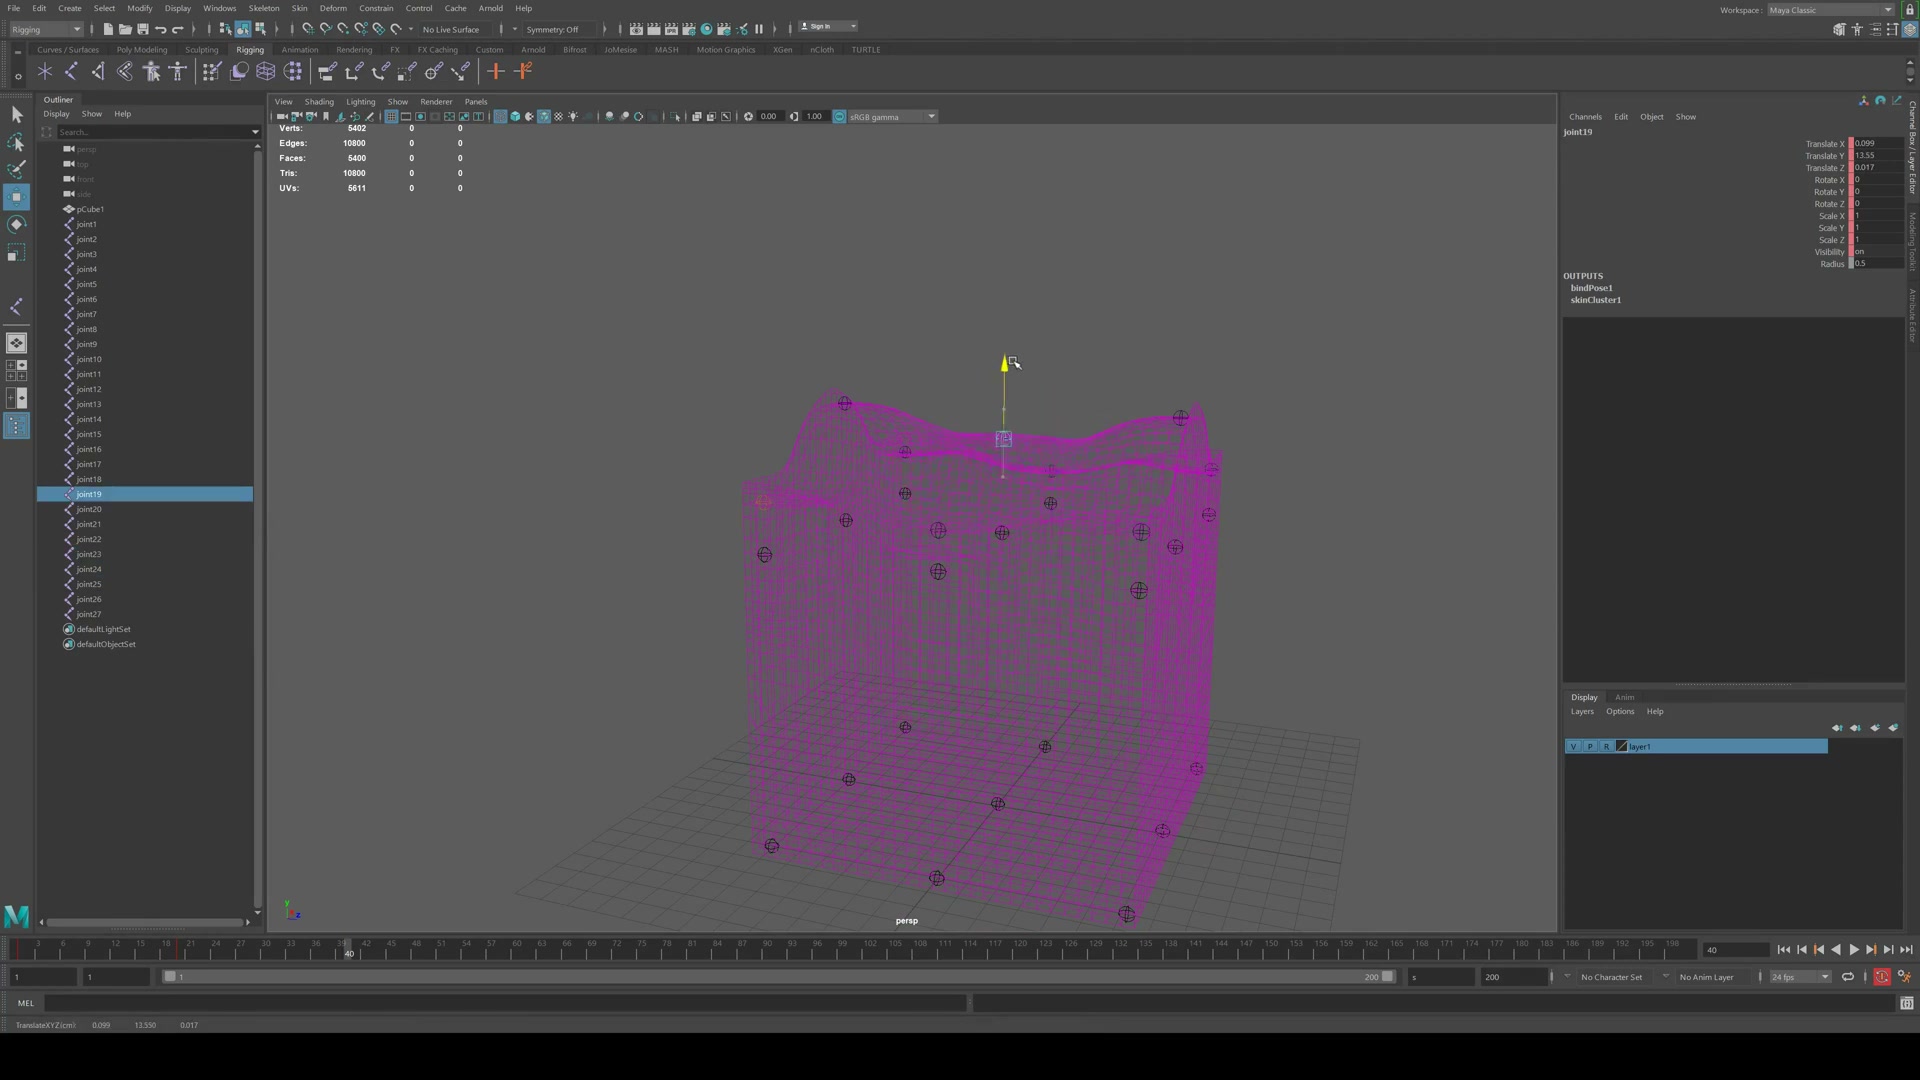
Task: Toggle loop playback mode
Action: pos(1847,977)
